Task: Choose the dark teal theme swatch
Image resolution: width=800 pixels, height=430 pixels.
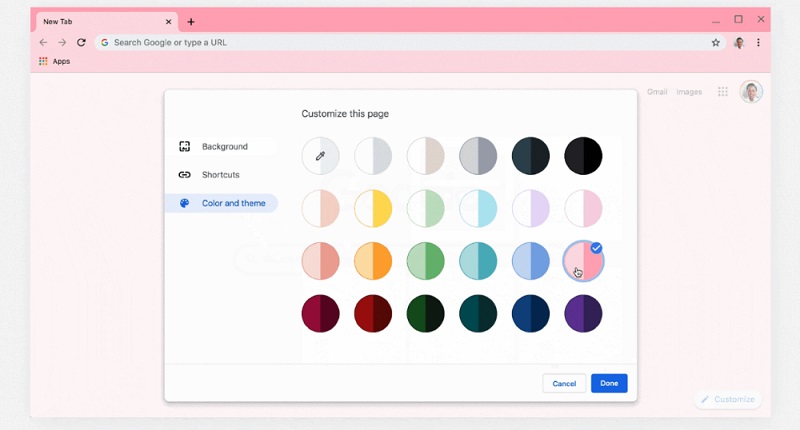Action: pos(478,314)
